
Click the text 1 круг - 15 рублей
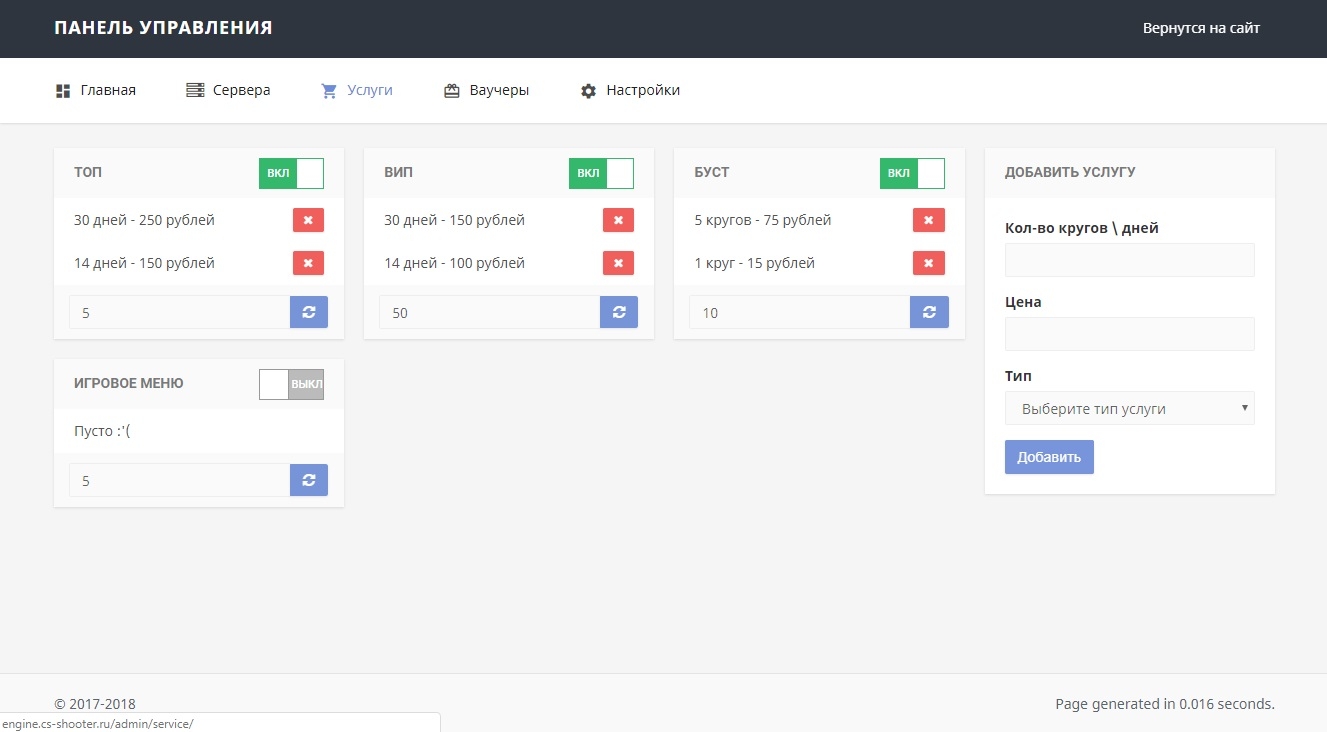[x=755, y=263]
